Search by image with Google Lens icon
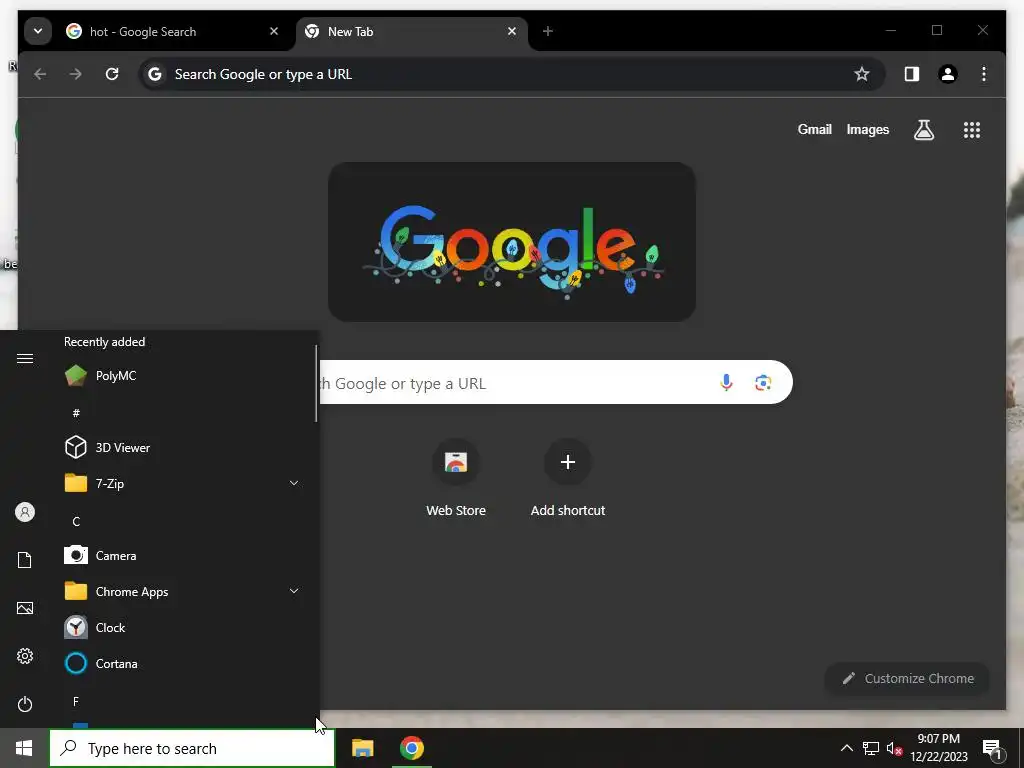This screenshot has width=1024, height=768. click(763, 383)
